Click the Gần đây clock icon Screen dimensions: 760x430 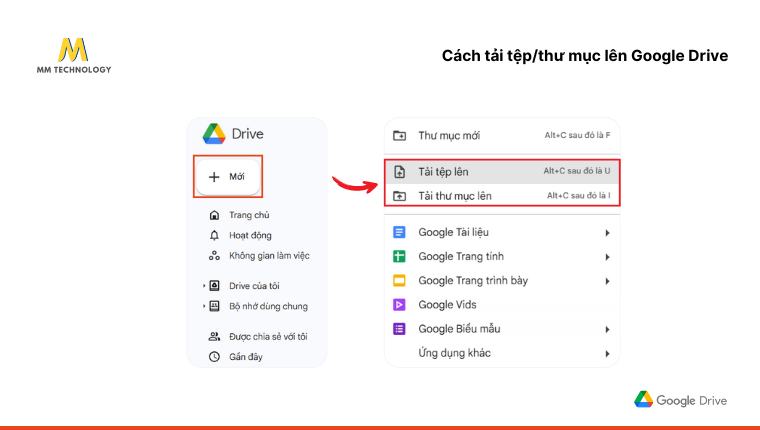tap(214, 357)
